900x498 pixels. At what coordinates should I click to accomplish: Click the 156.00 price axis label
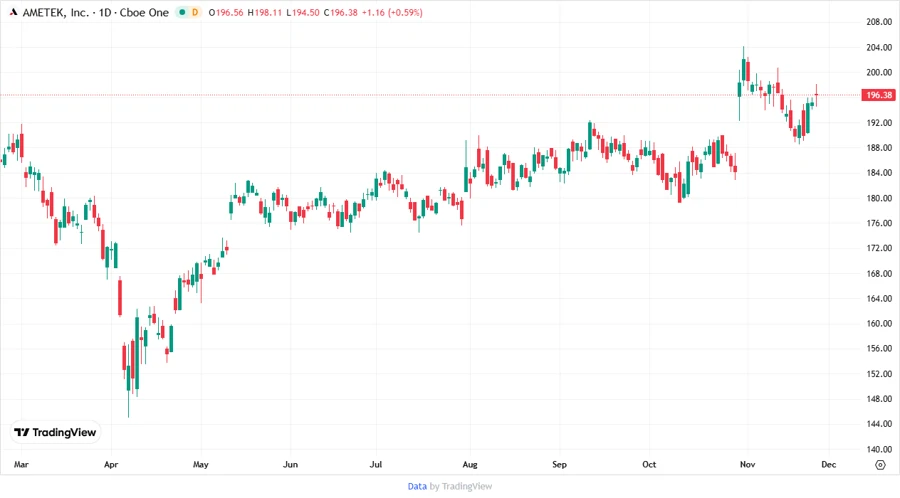879,348
